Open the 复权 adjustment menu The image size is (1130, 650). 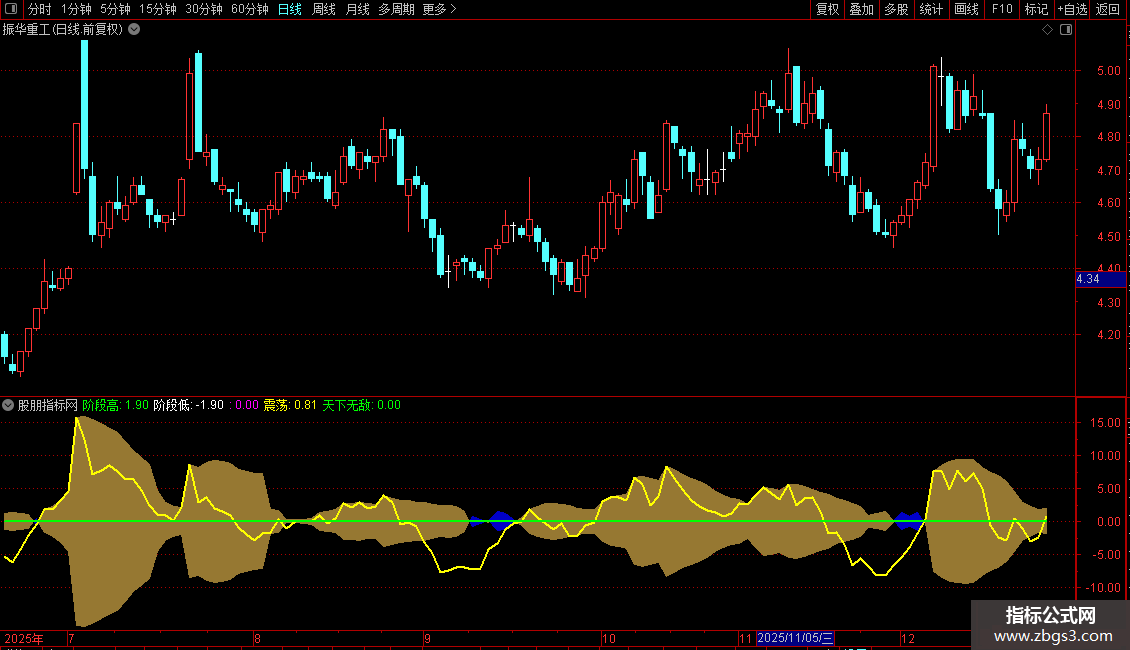827,9
